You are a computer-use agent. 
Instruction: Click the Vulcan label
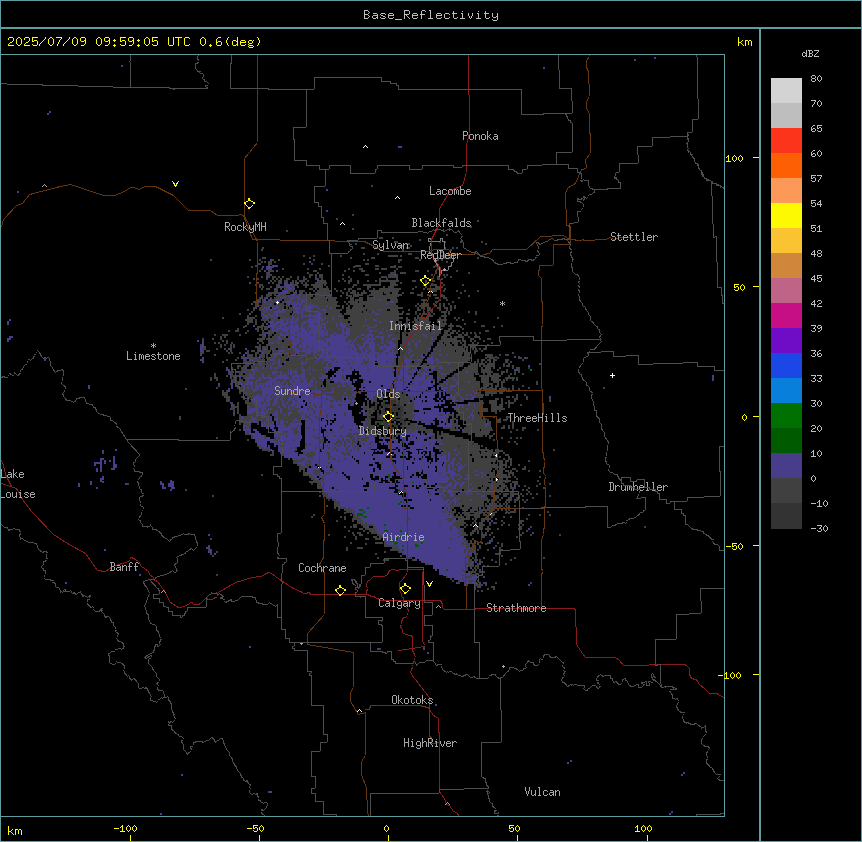543,792
